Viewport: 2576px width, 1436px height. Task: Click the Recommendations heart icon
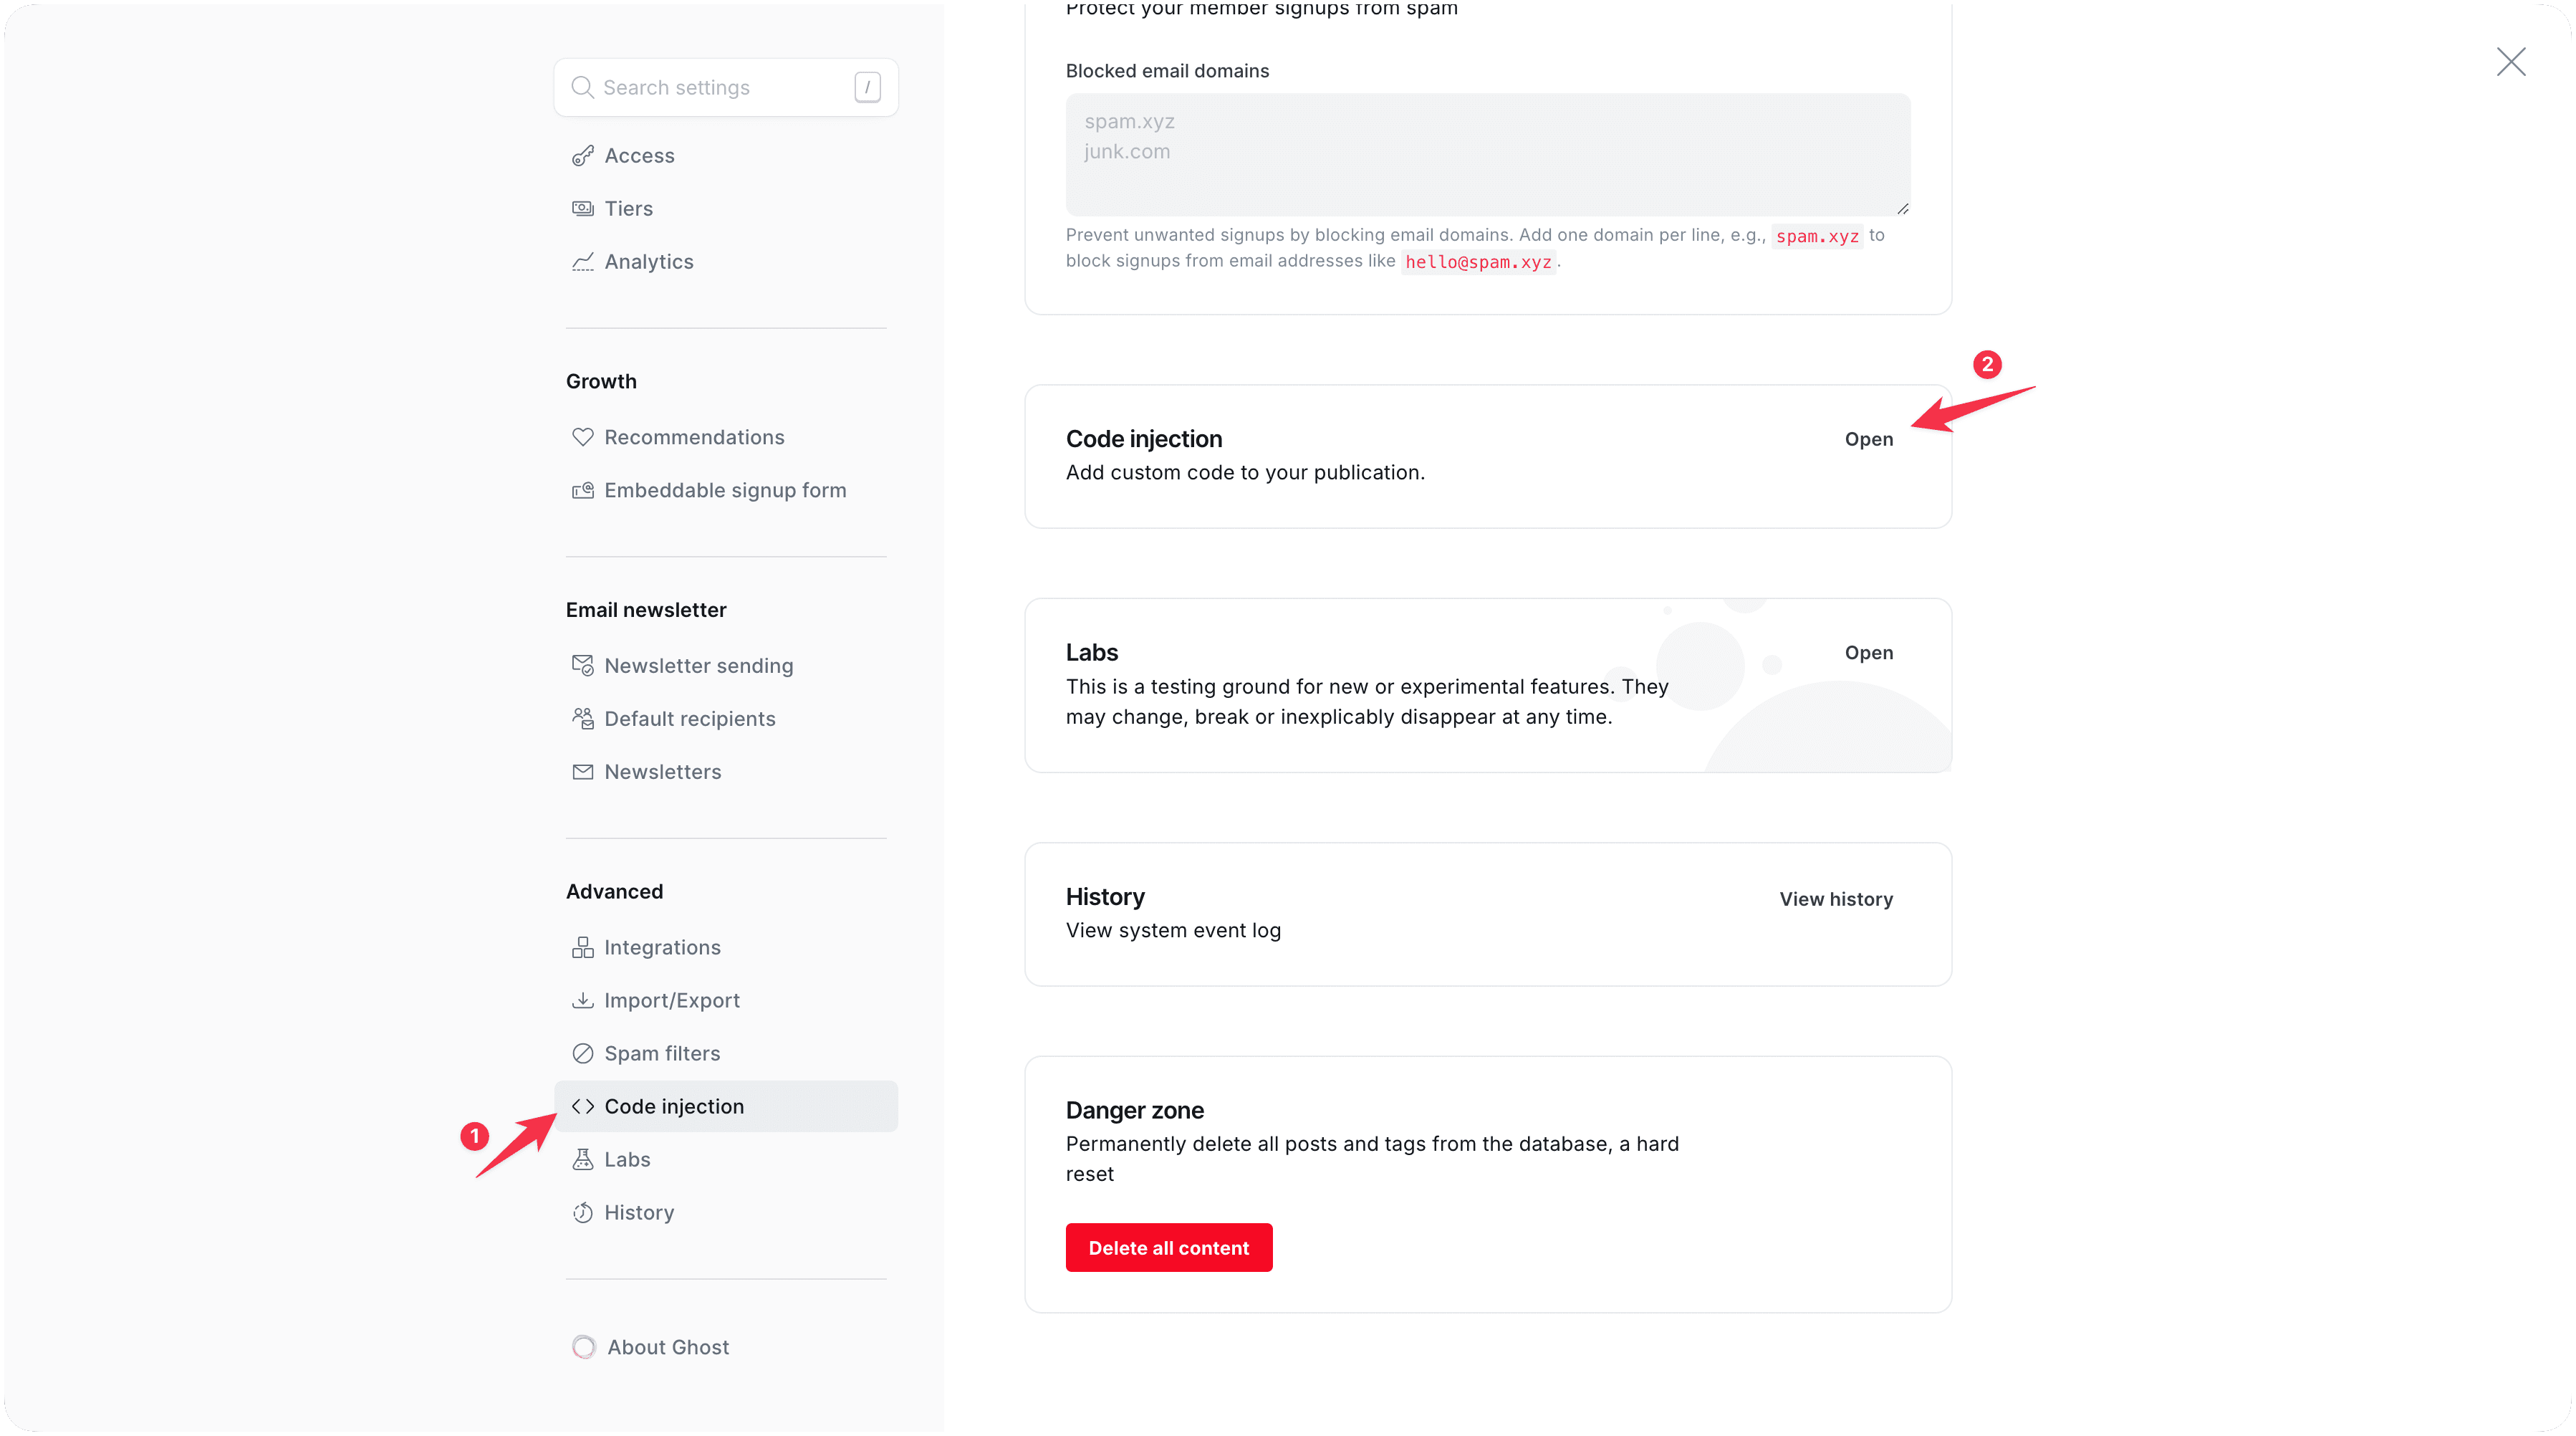coord(582,437)
